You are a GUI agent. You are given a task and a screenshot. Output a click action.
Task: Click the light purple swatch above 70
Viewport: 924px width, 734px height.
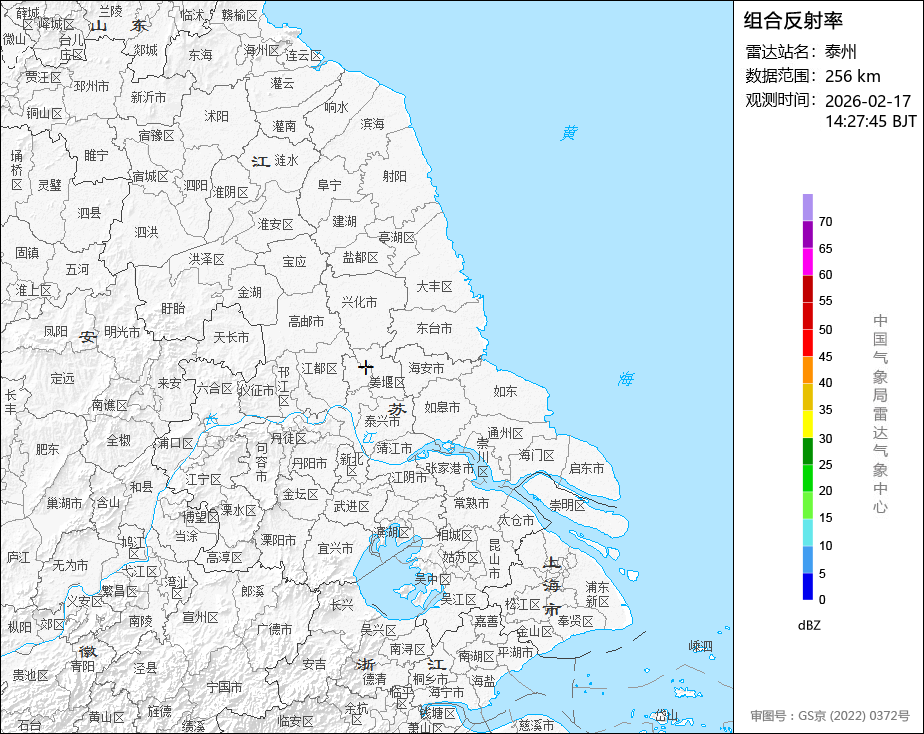click(x=807, y=207)
